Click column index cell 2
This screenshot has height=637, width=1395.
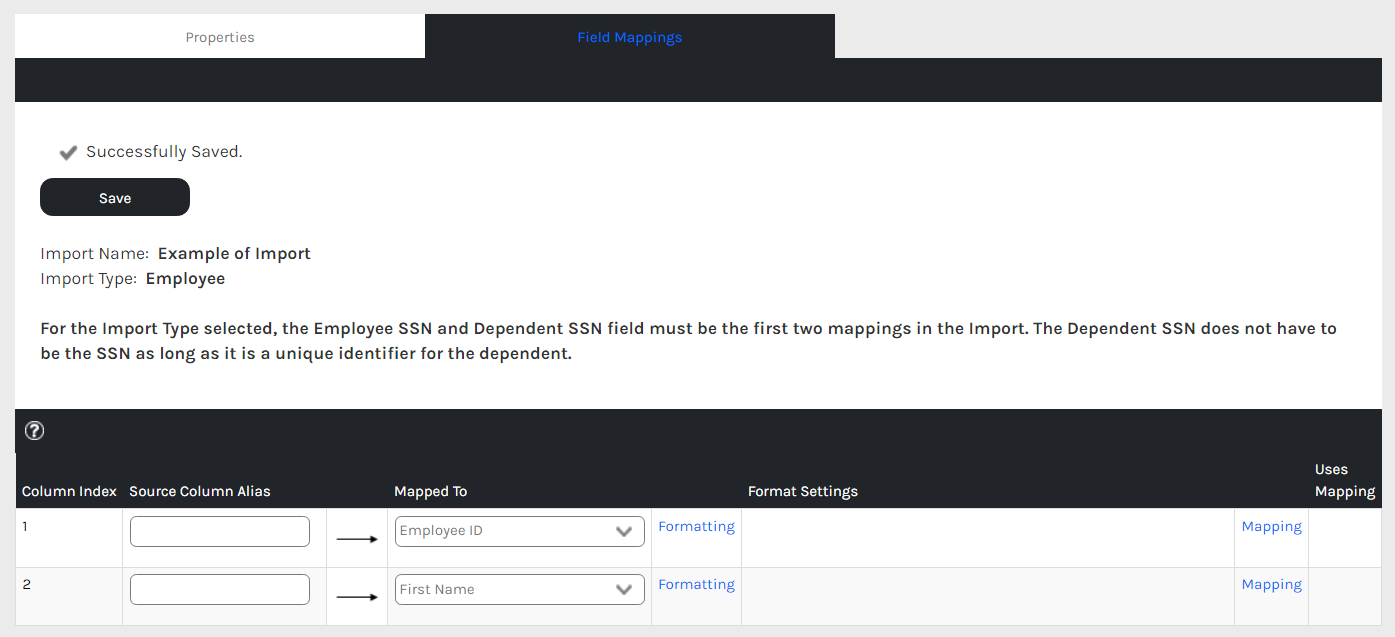coord(69,596)
